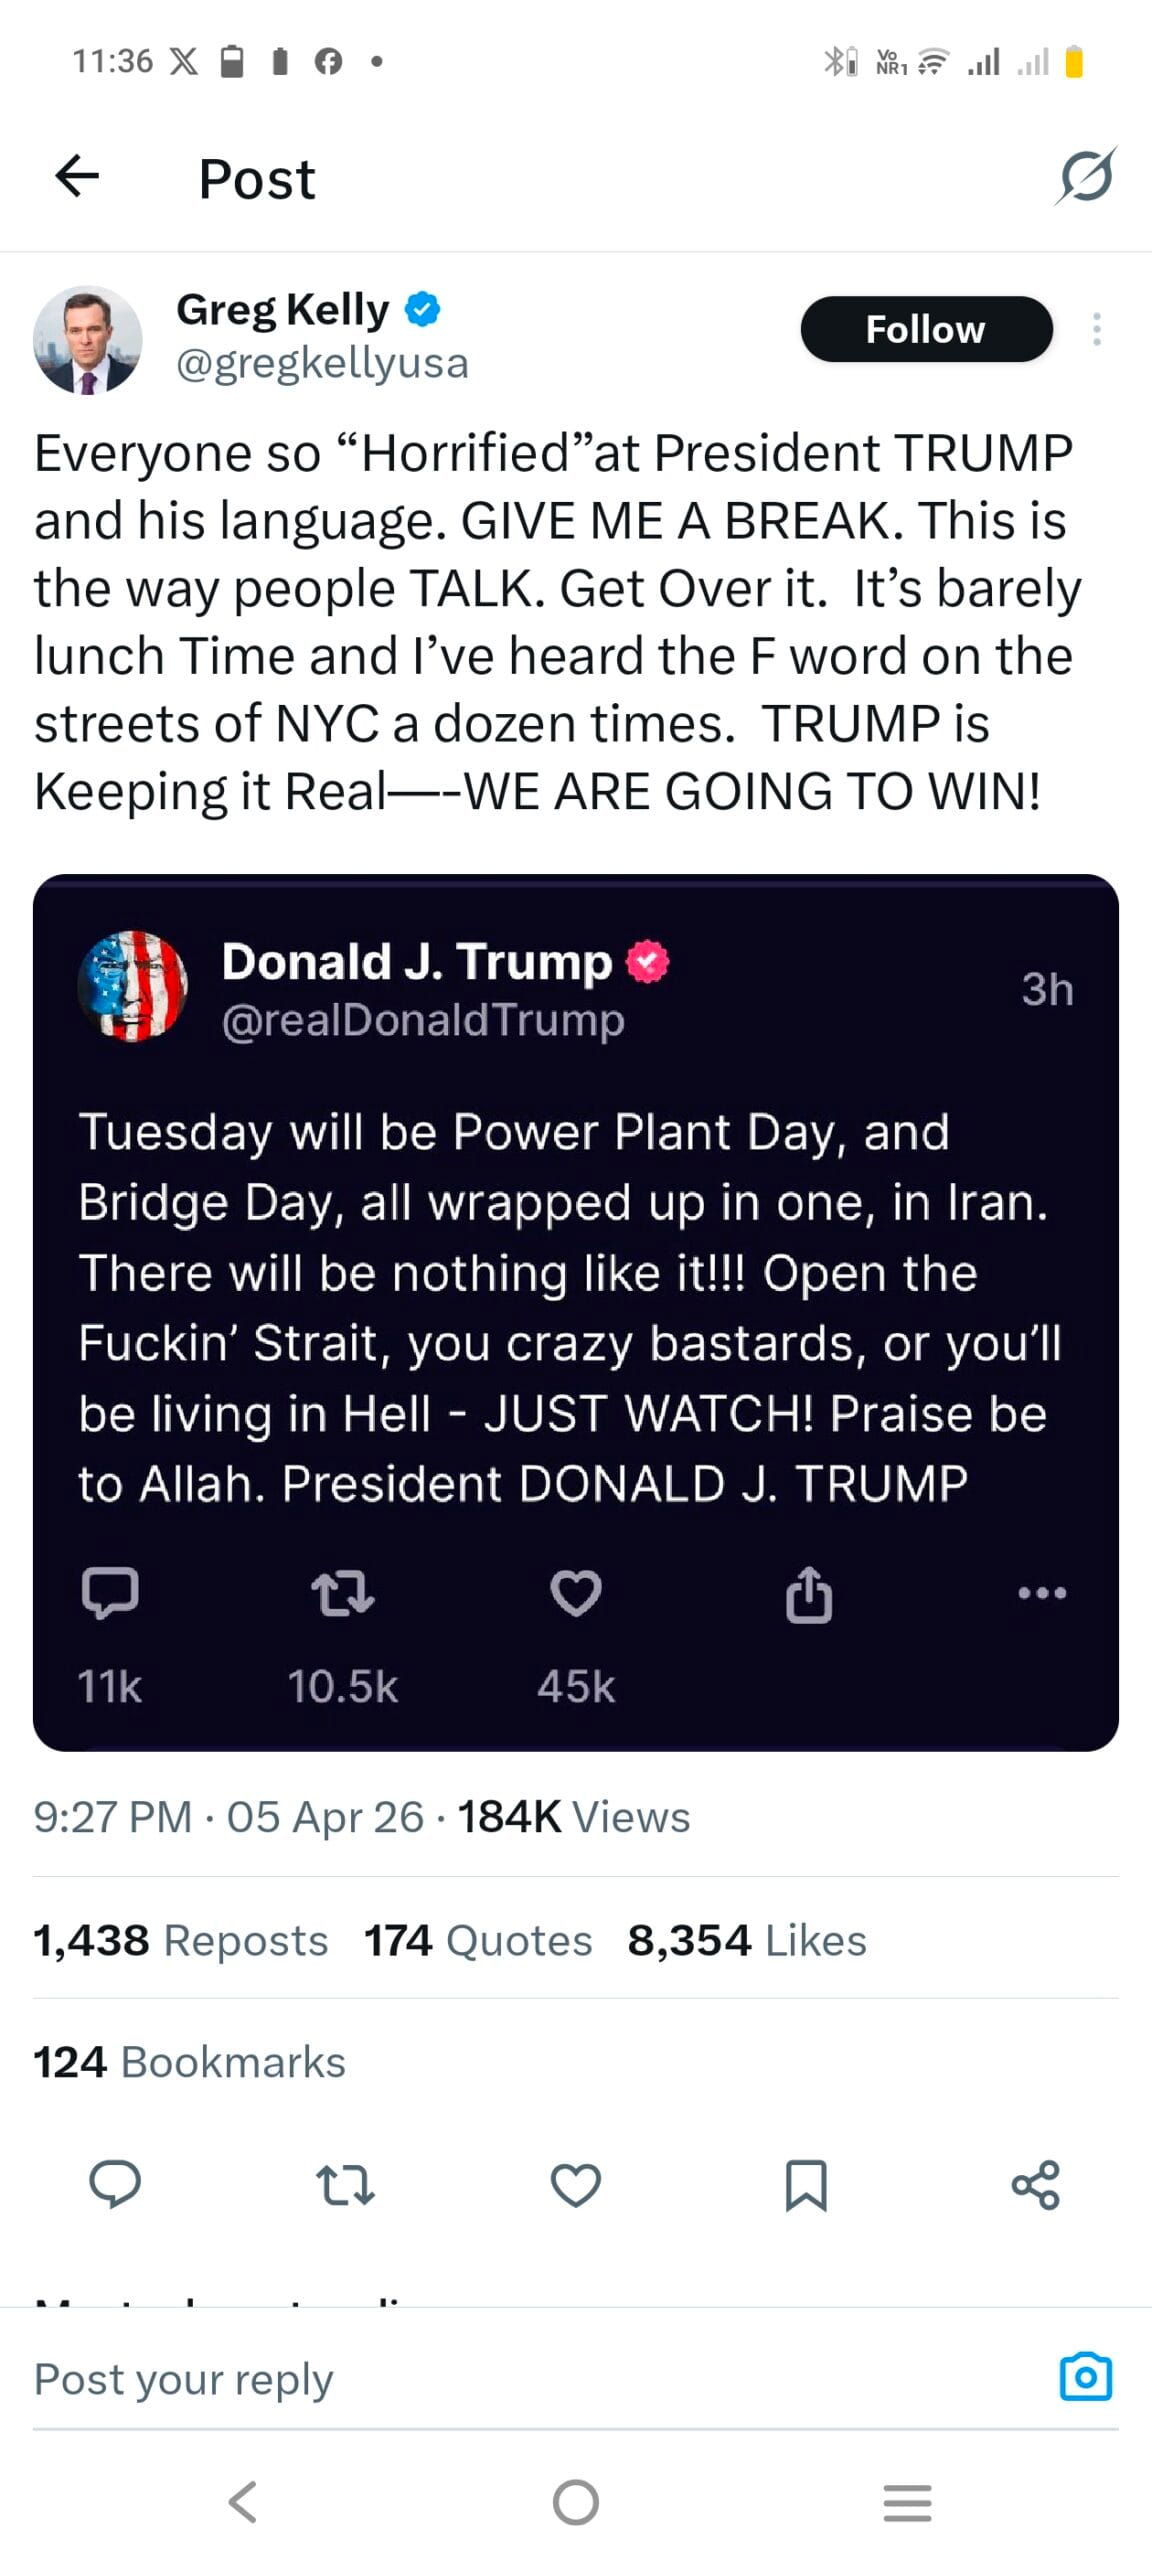Tap the repost icon under Greg Kelly's post

tap(345, 2185)
